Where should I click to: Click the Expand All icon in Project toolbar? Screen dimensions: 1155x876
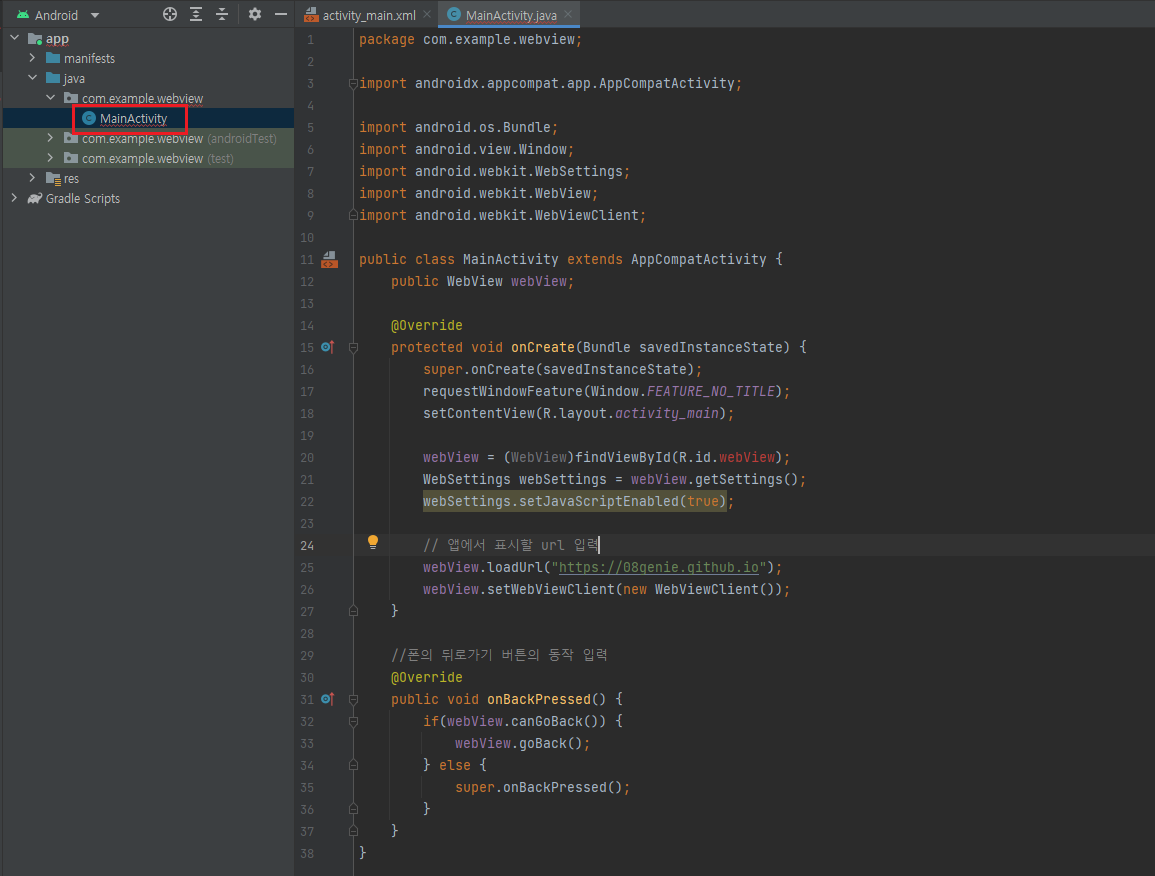pos(196,14)
